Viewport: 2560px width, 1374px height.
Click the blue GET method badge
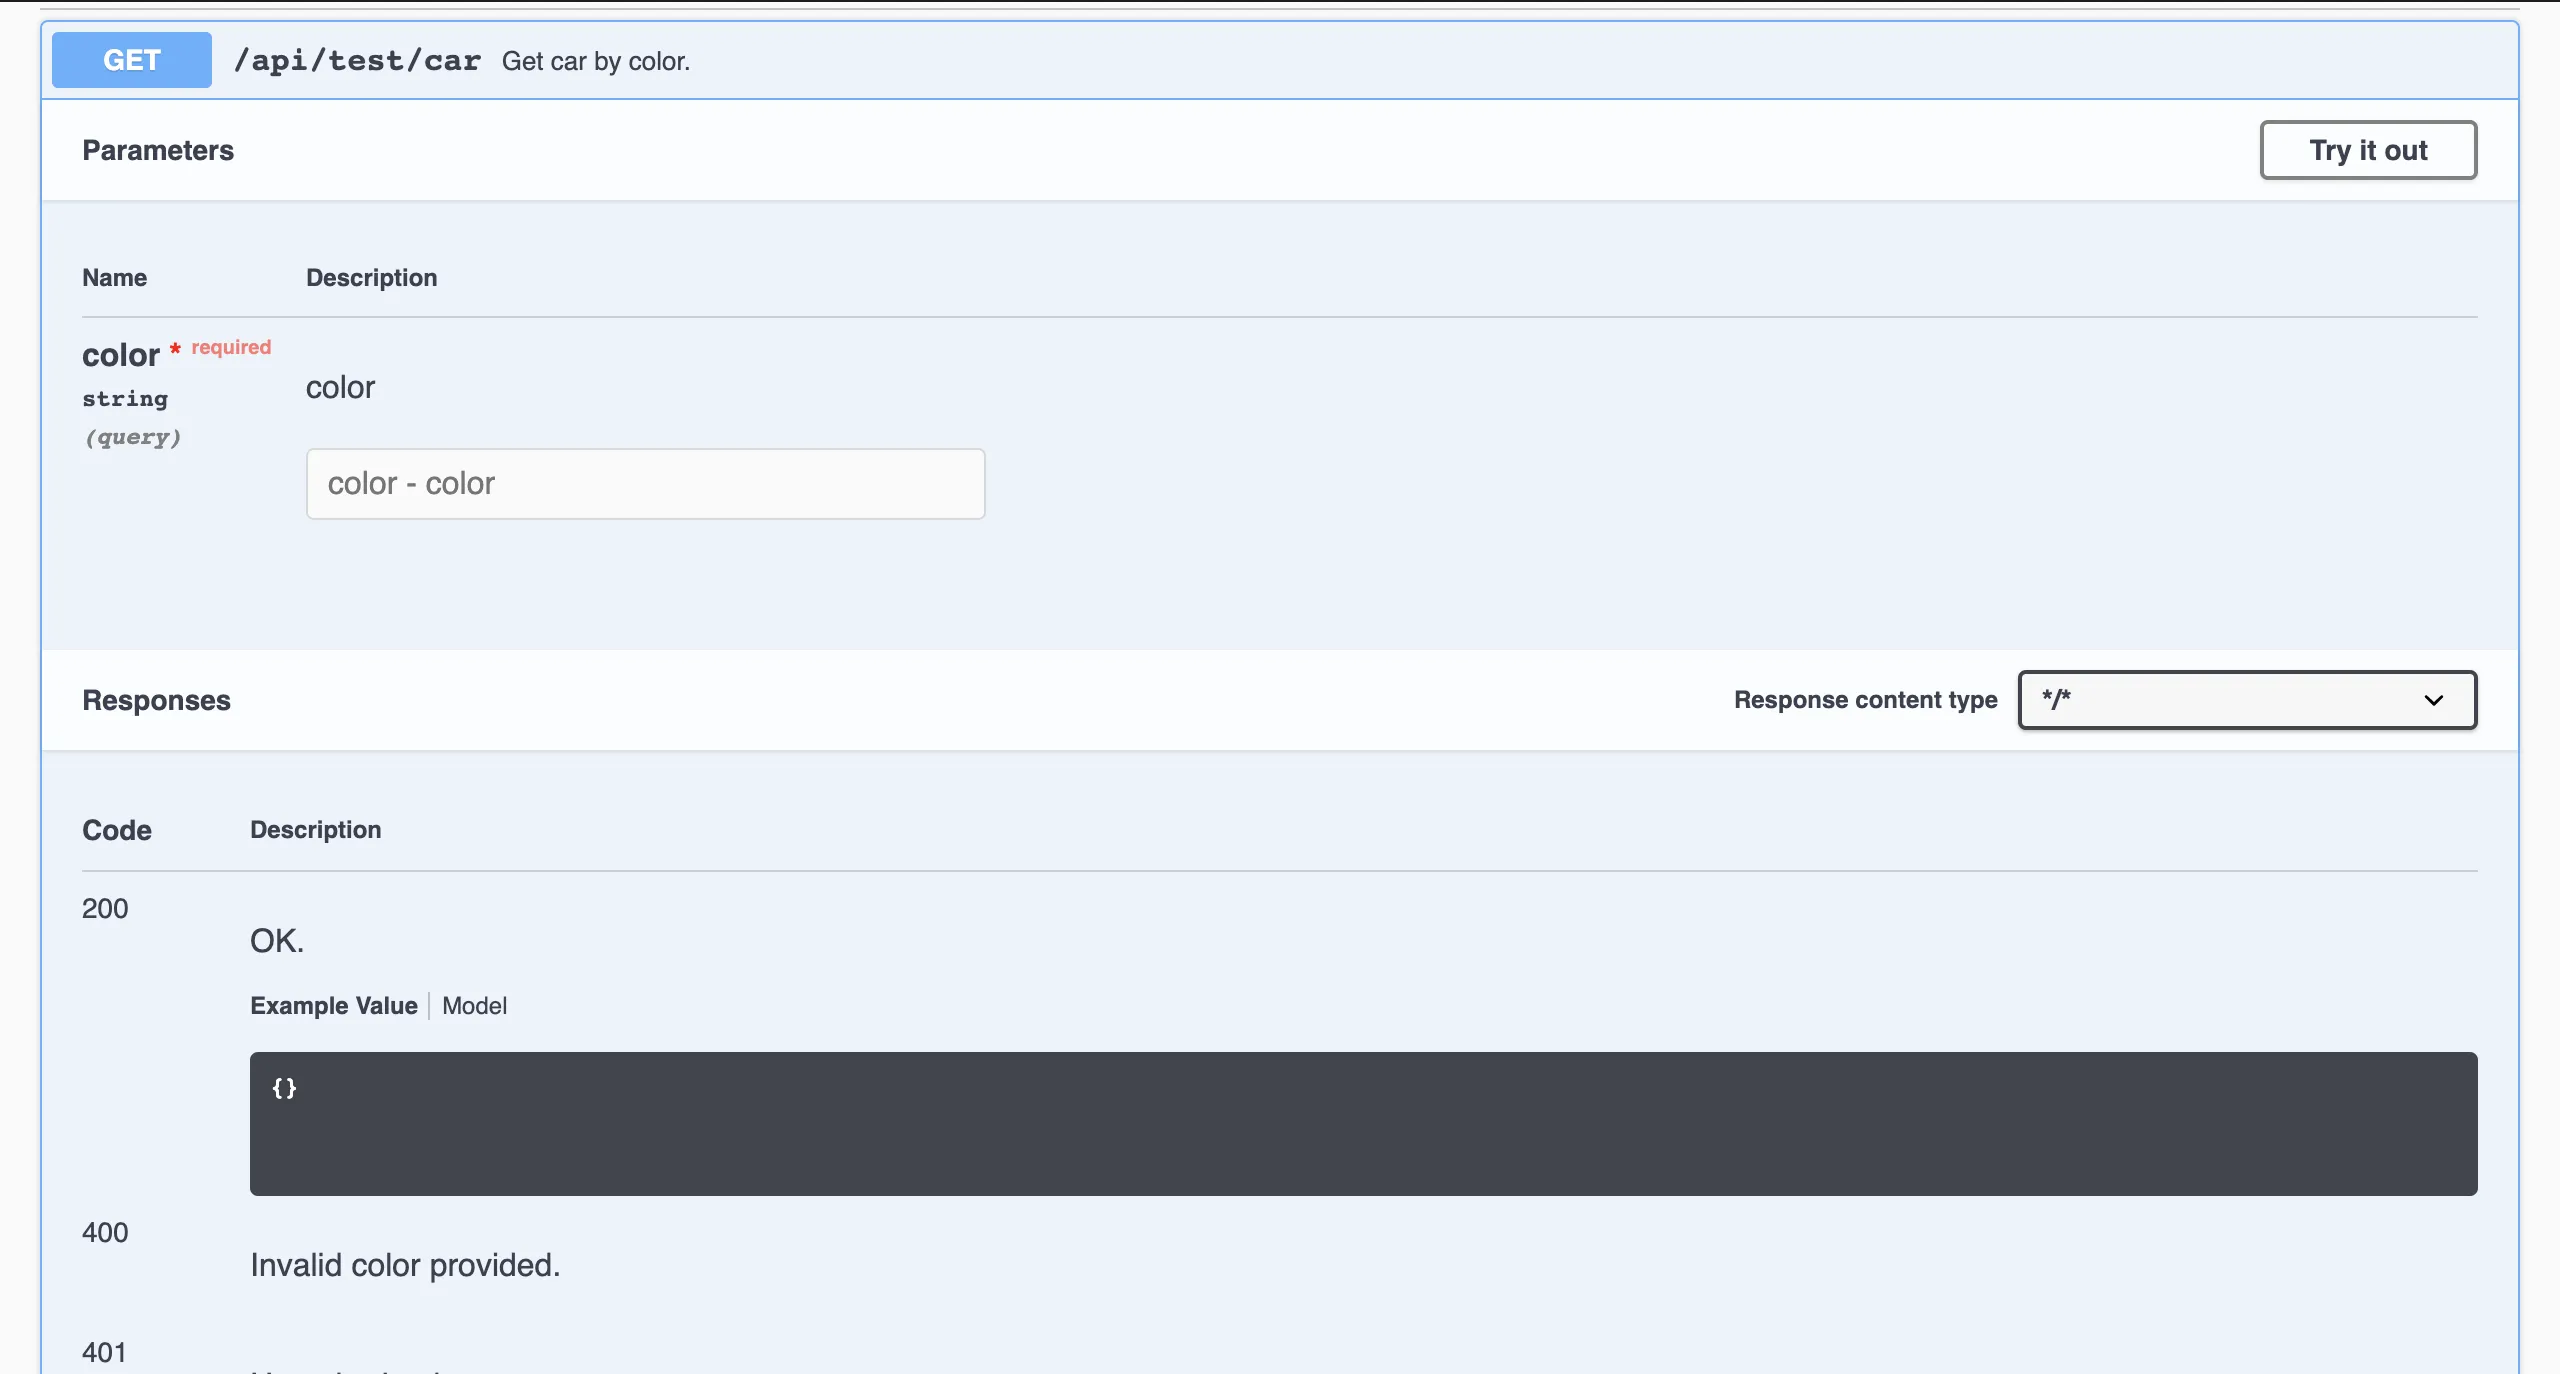click(x=131, y=60)
